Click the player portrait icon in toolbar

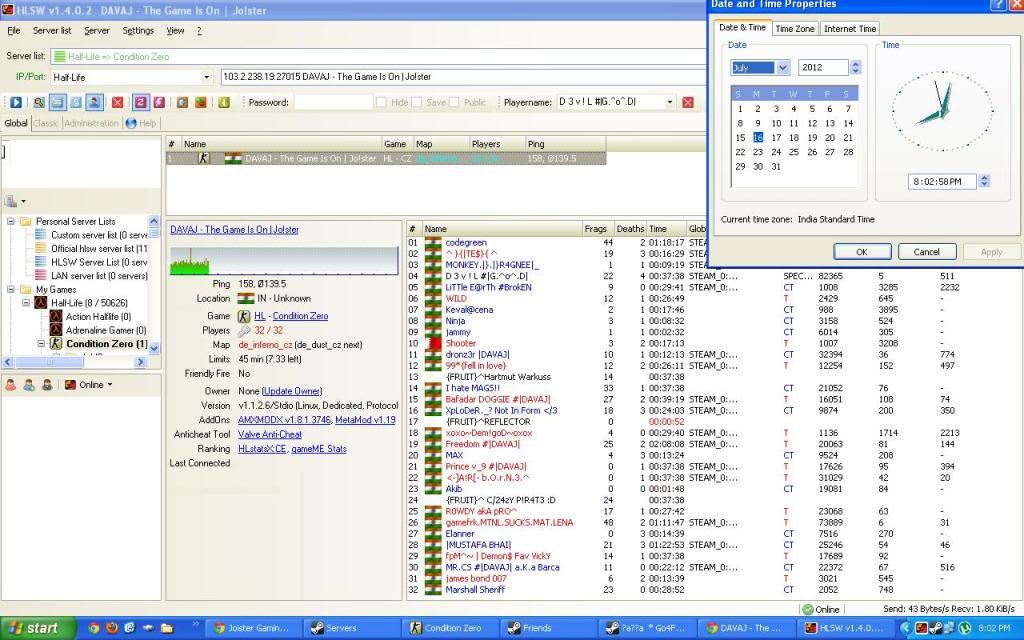(95, 103)
